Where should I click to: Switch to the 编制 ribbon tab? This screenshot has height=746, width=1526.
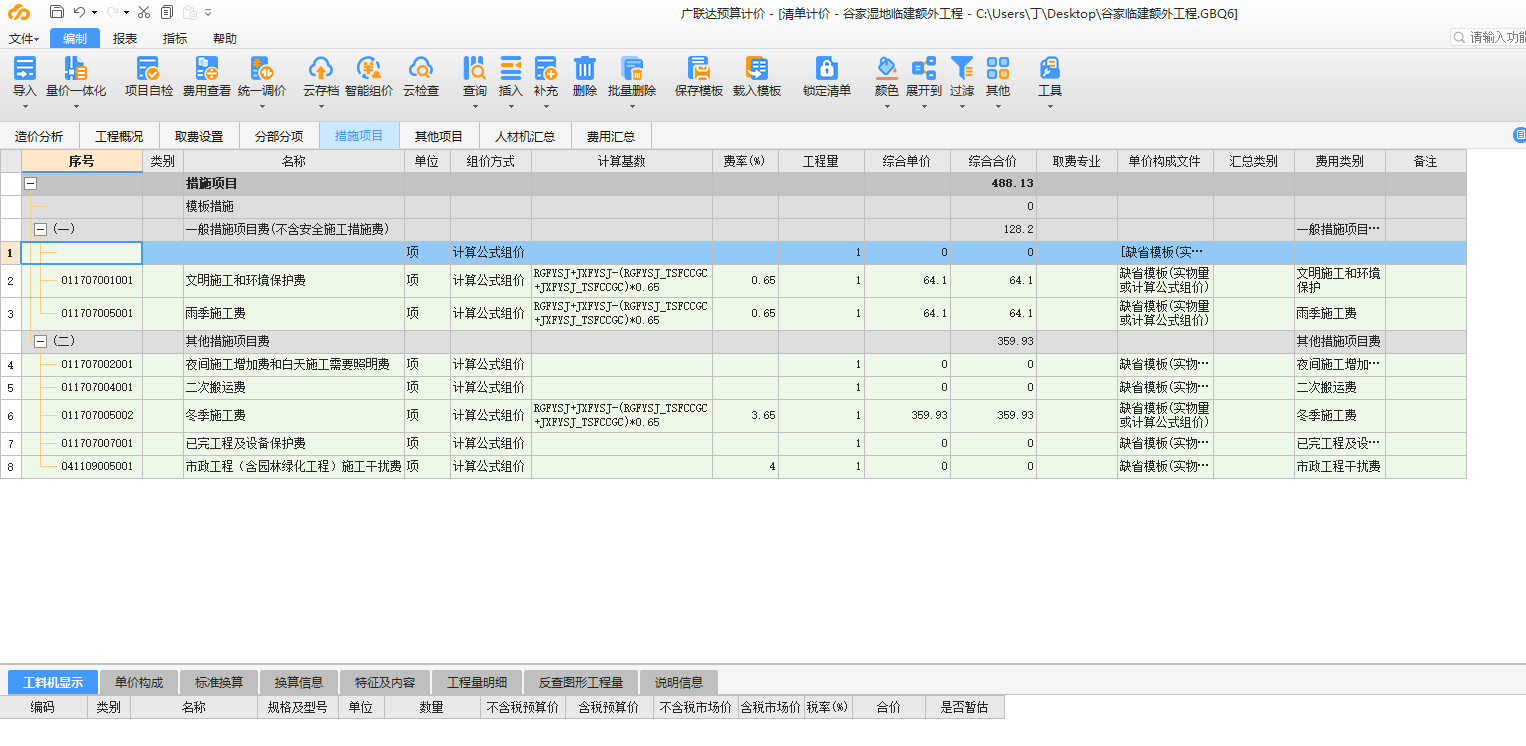pos(75,39)
